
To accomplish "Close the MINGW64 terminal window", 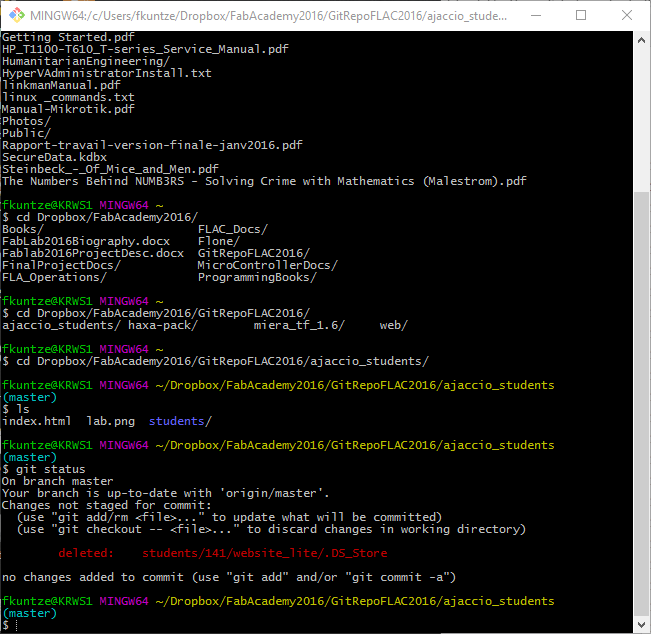I will coord(627,15).
